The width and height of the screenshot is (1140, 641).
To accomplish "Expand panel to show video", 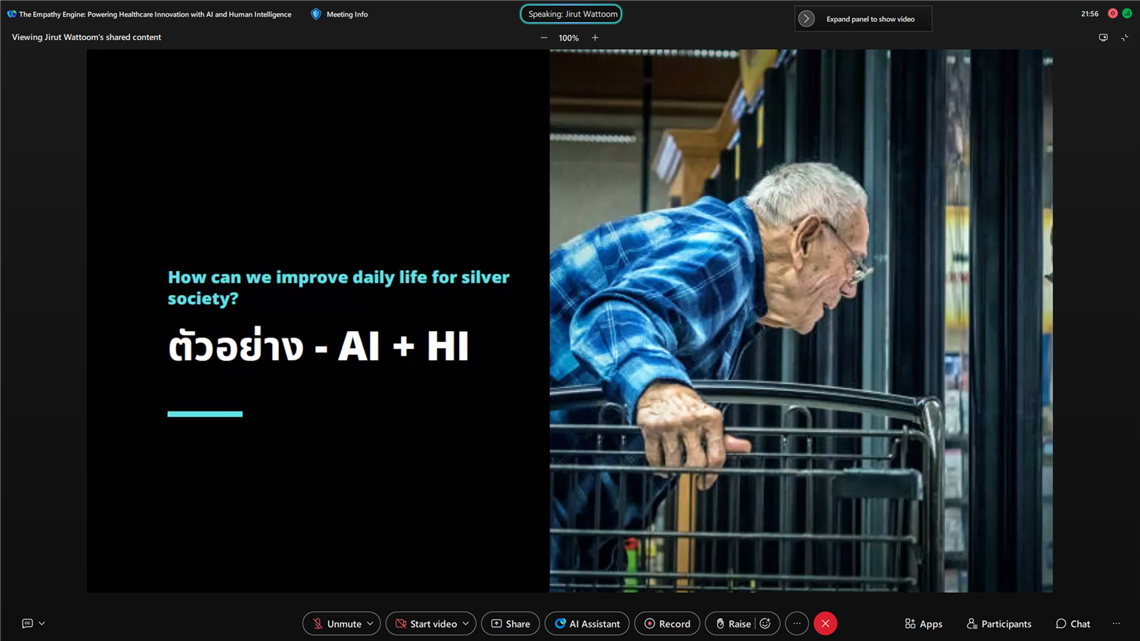I will (x=862, y=19).
